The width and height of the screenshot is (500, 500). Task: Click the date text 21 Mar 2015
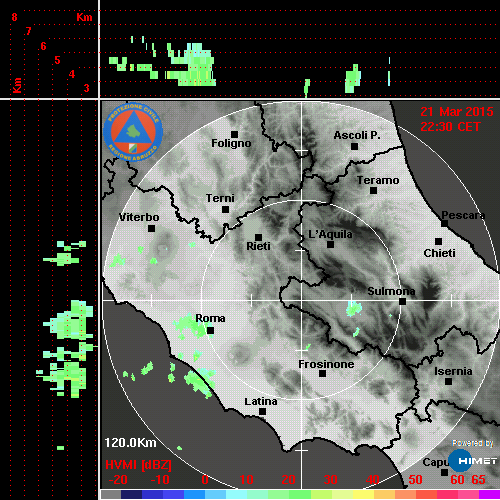[457, 112]
